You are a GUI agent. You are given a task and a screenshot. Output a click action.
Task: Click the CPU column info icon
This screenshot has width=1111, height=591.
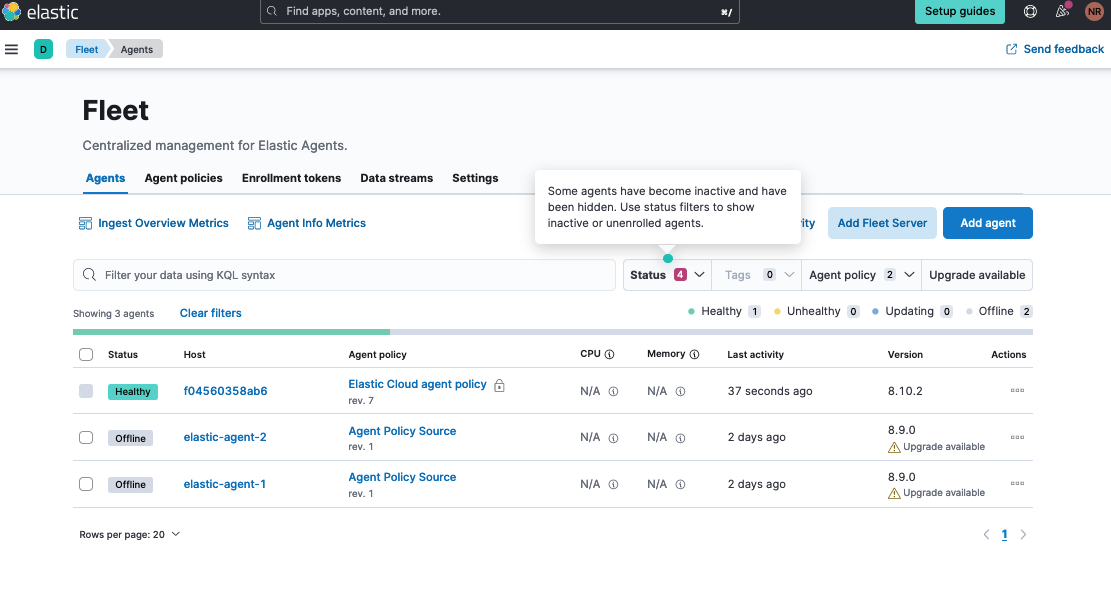point(609,354)
